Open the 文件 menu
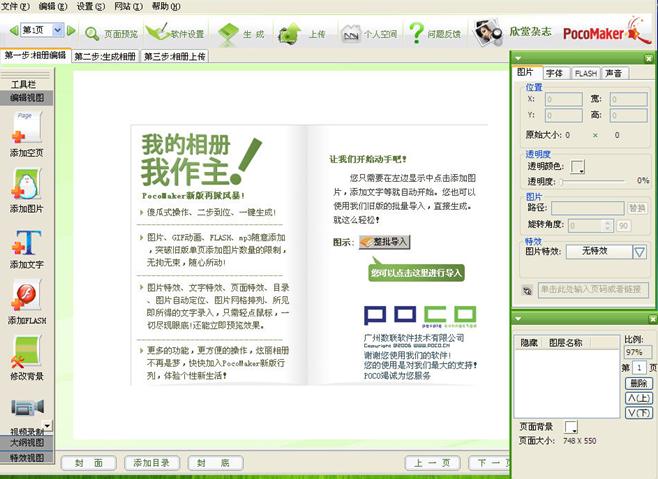This screenshot has width=658, height=479. pos(15,6)
